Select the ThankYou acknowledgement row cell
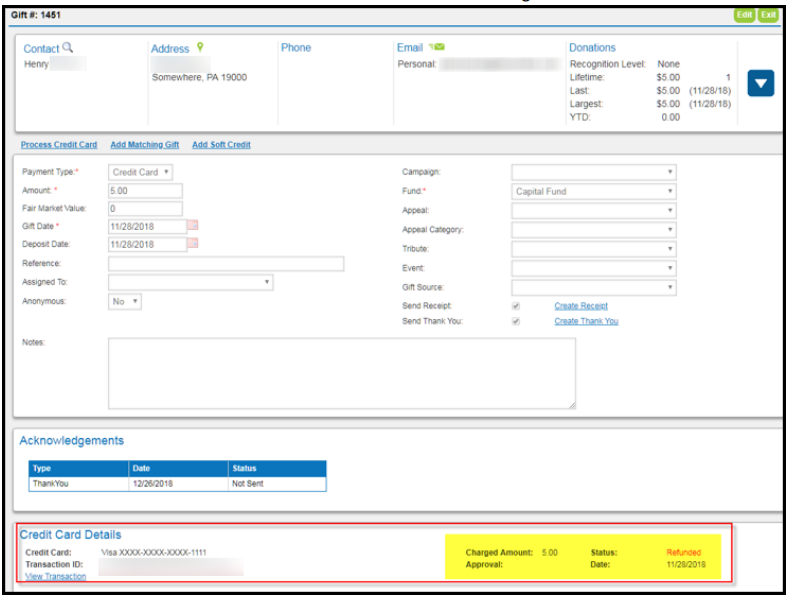Image resolution: width=786 pixels, height=597 pixels. pos(79,484)
